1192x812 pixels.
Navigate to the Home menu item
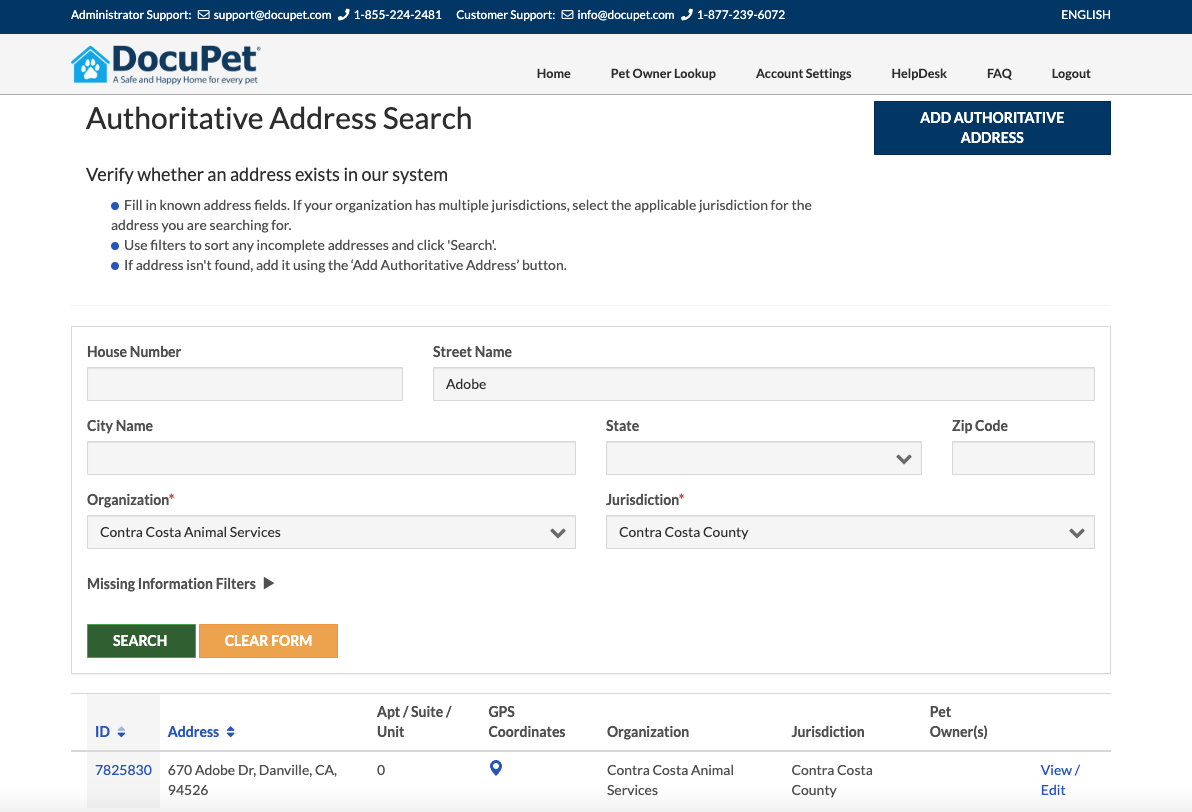(x=553, y=73)
